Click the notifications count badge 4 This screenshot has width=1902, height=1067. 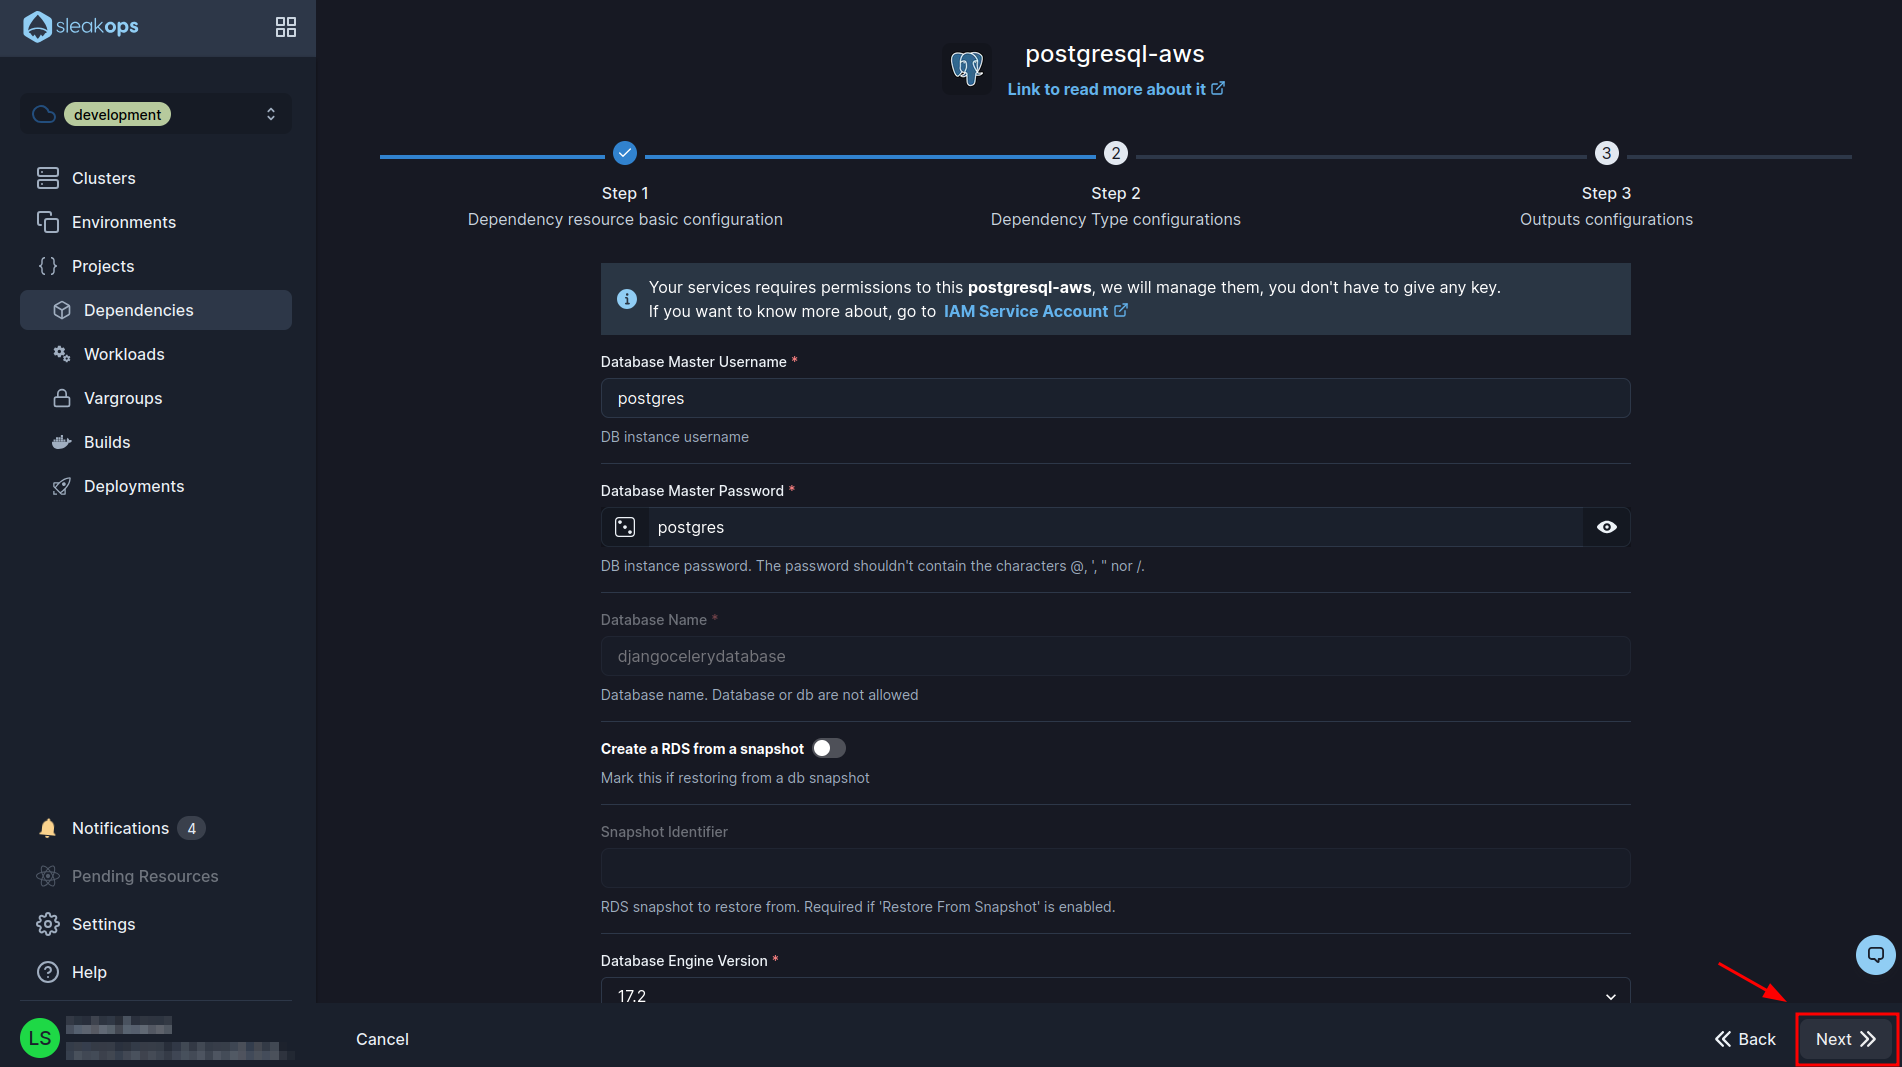[x=191, y=828]
